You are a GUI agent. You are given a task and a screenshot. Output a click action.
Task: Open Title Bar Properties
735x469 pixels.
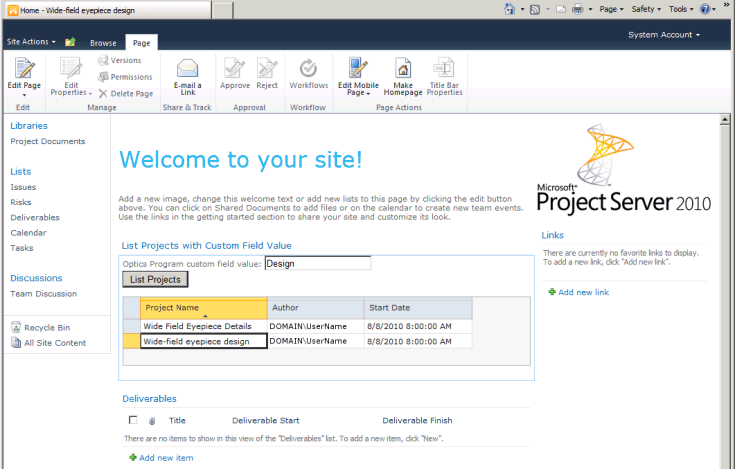[x=444, y=77]
